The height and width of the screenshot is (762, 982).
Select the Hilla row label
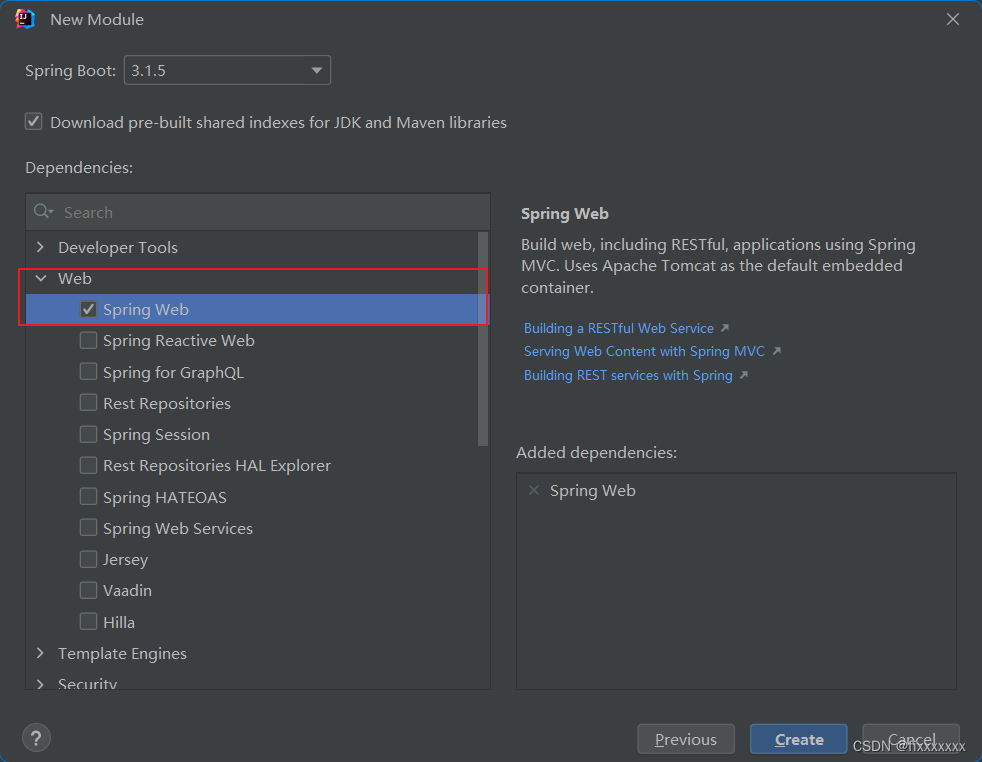(119, 622)
